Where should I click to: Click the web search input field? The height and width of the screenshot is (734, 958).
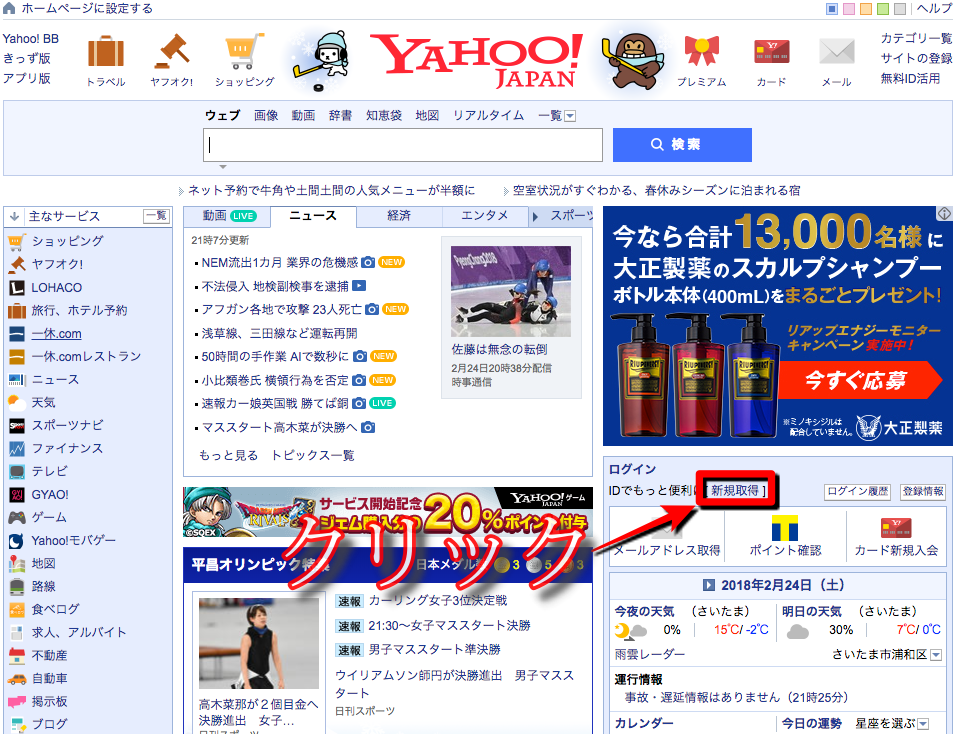pos(403,145)
